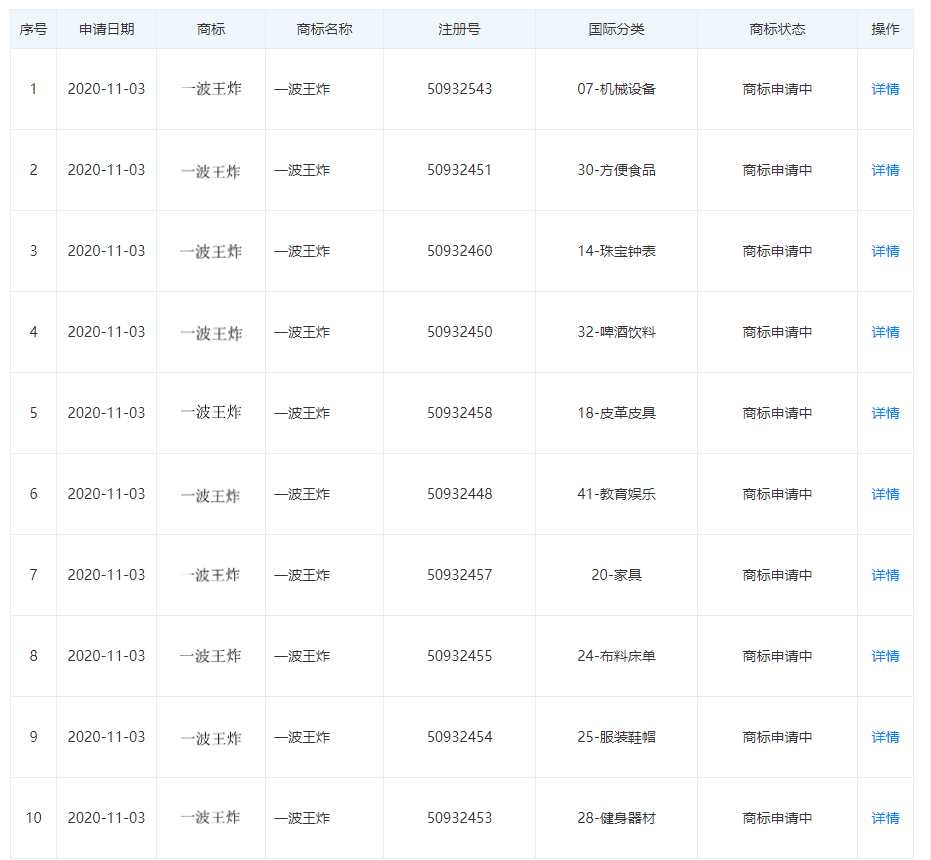Select the 注册号 column header
The image size is (931, 860).
click(x=459, y=29)
